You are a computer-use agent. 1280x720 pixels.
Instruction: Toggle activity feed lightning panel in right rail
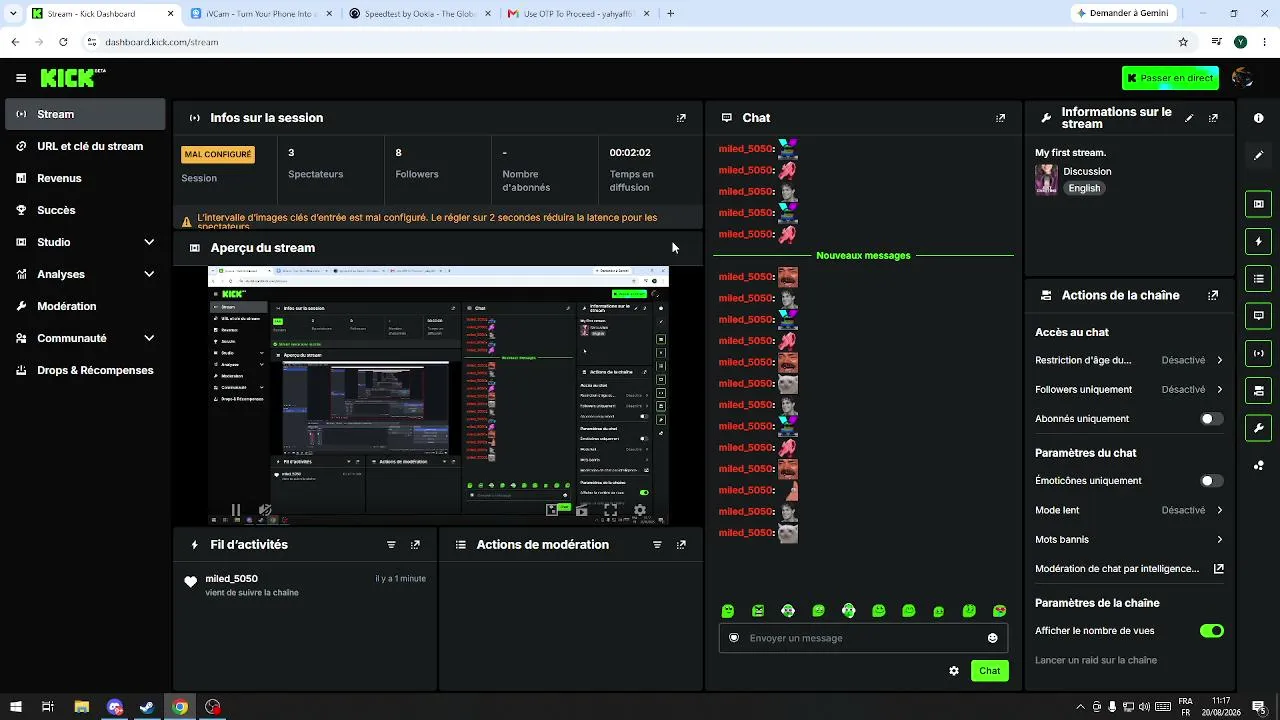coord(1258,241)
